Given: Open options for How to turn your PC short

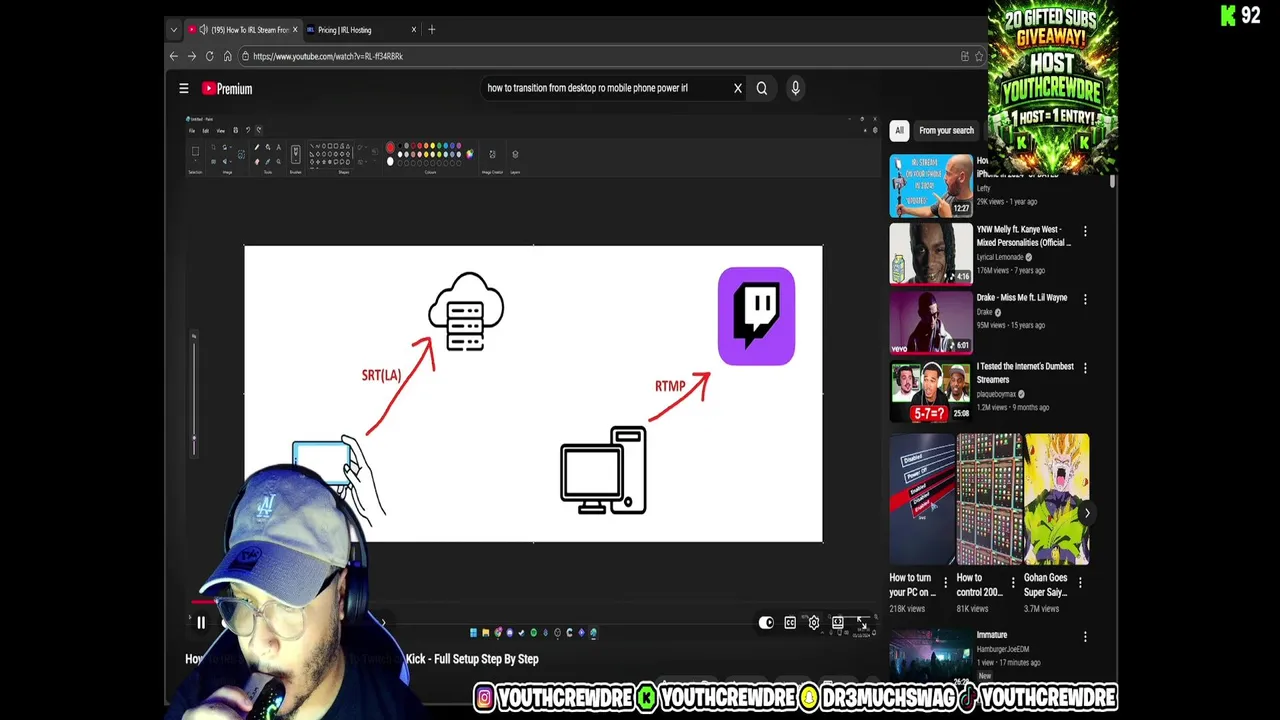Looking at the screenshot, I should (x=945, y=582).
